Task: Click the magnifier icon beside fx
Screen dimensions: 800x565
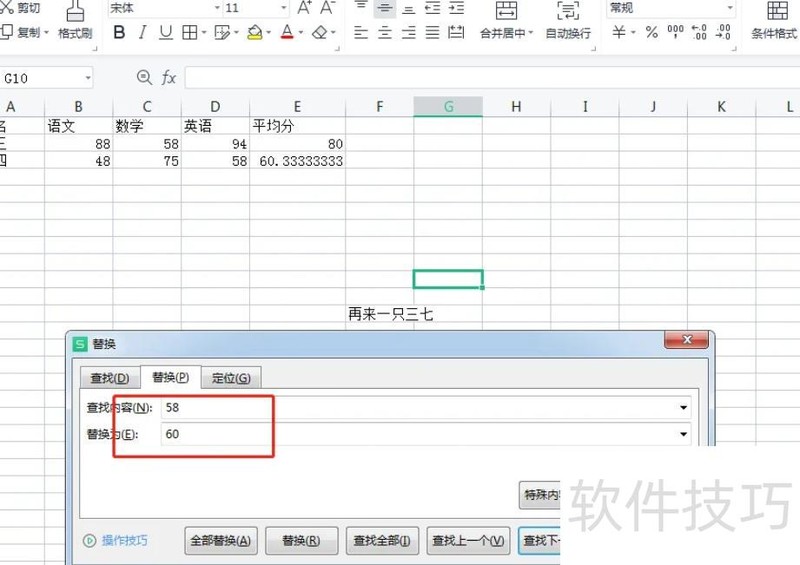Action: (x=144, y=78)
